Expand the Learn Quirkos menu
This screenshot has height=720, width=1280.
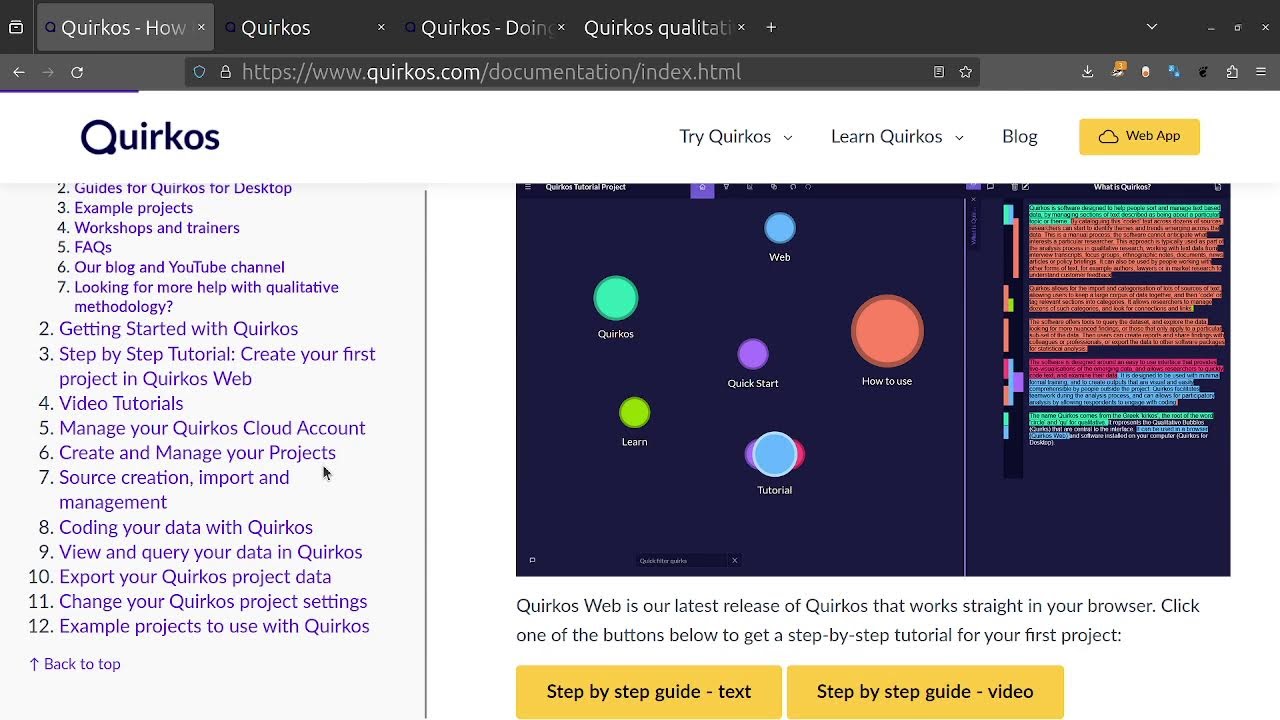point(897,137)
